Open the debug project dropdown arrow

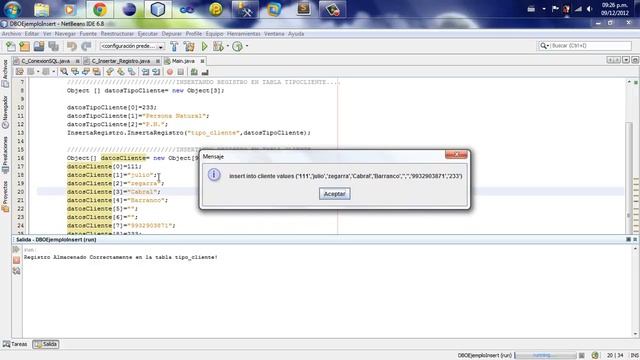click(x=227, y=47)
